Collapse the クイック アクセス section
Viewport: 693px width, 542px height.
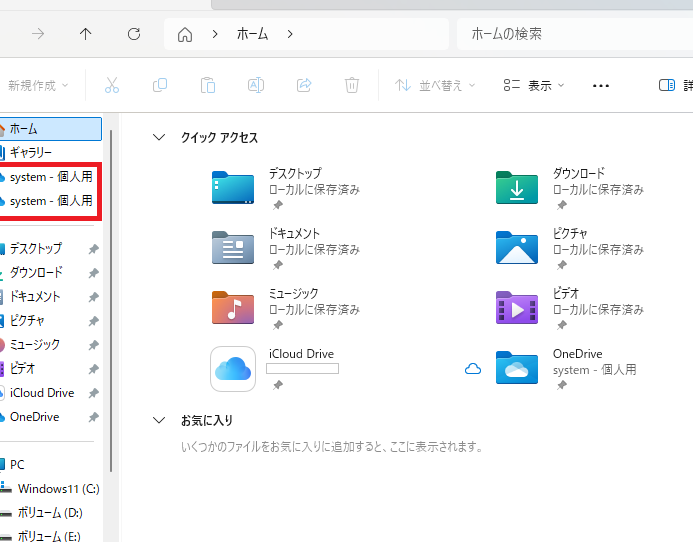tap(159, 138)
